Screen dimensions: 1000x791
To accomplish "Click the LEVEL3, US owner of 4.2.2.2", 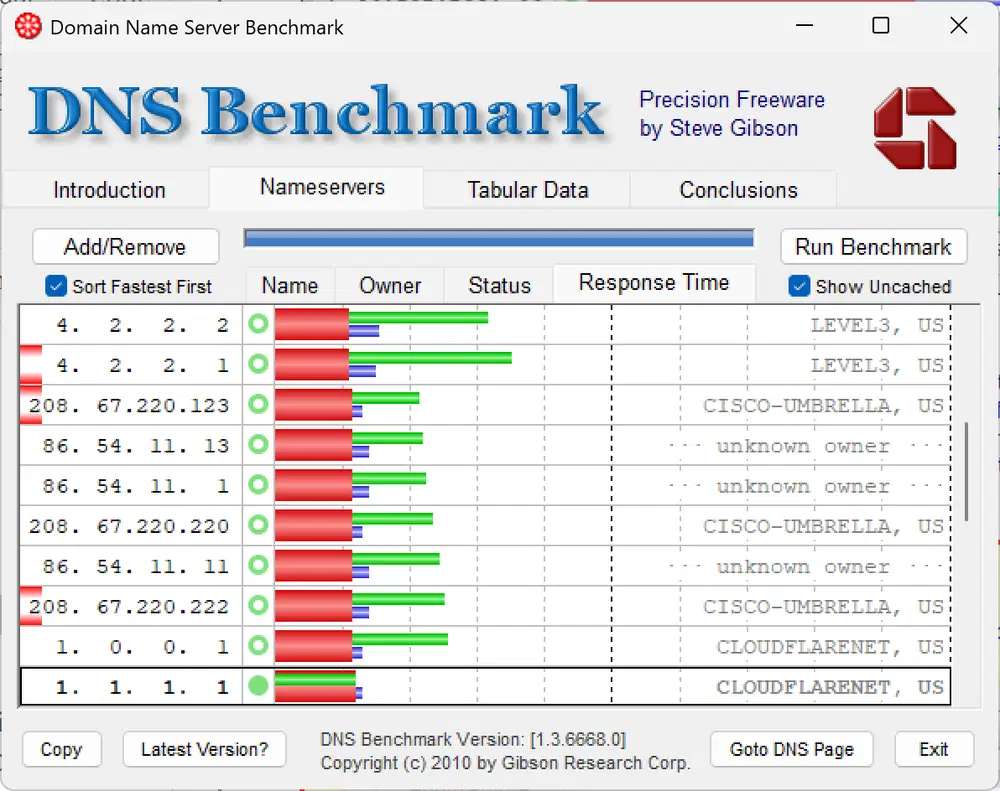I will [877, 325].
